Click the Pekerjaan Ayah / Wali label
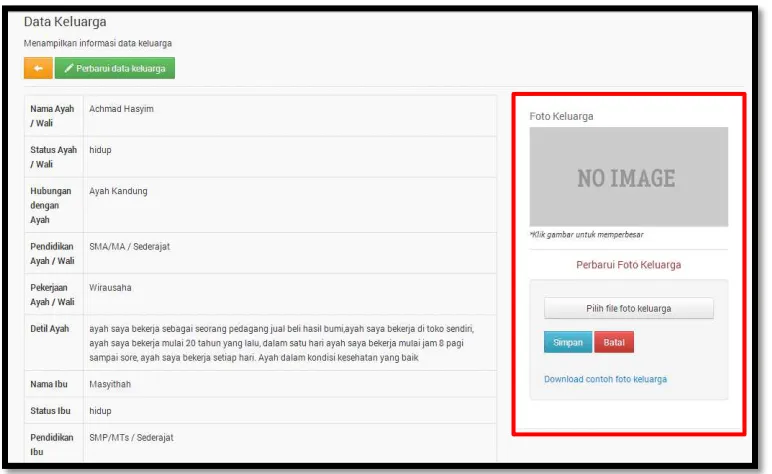 52,294
